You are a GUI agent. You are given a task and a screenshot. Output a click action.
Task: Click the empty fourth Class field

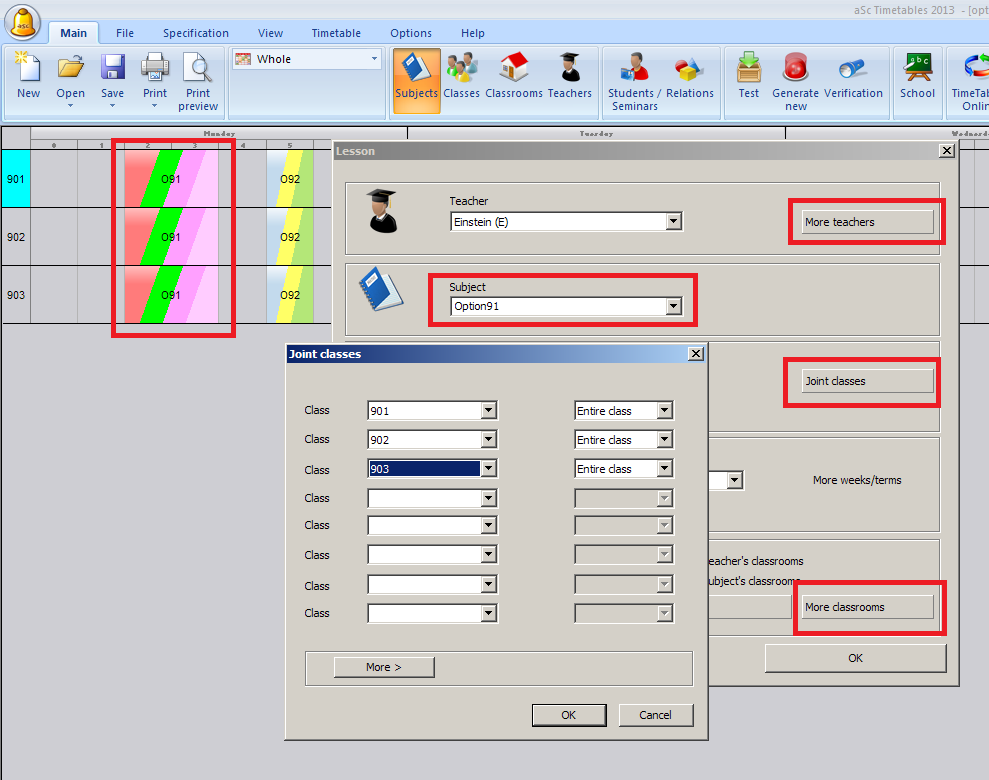pos(424,498)
